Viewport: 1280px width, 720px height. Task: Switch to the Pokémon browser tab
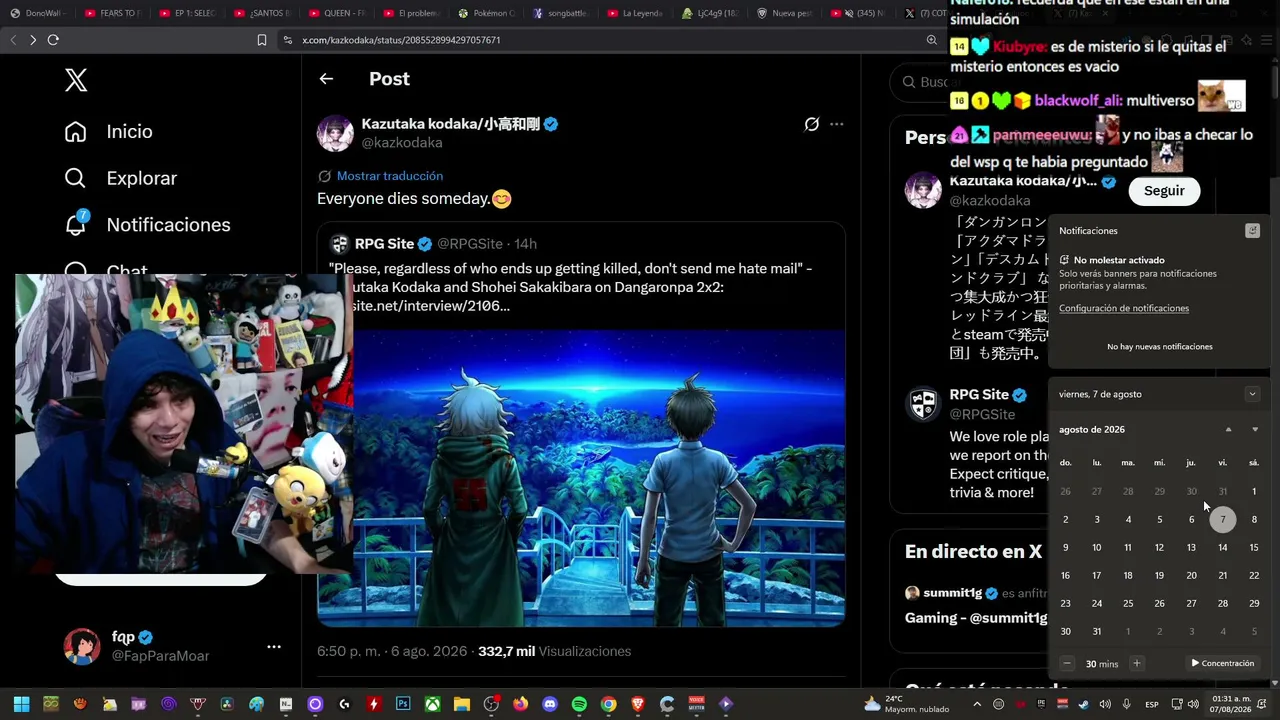[487, 14]
